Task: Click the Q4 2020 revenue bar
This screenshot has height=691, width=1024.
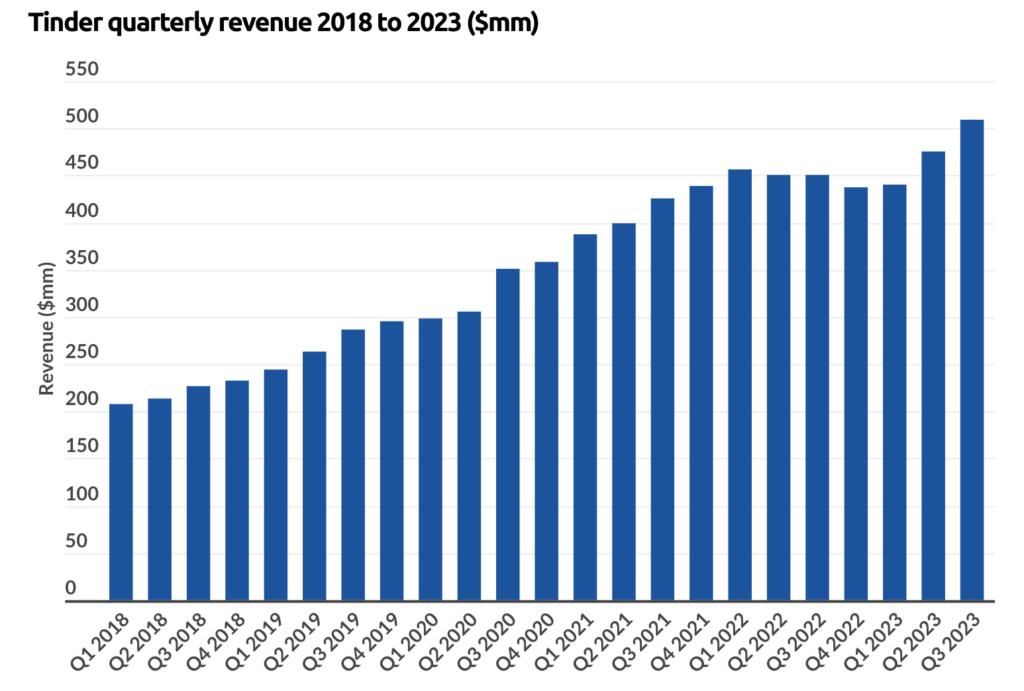Action: click(547, 431)
